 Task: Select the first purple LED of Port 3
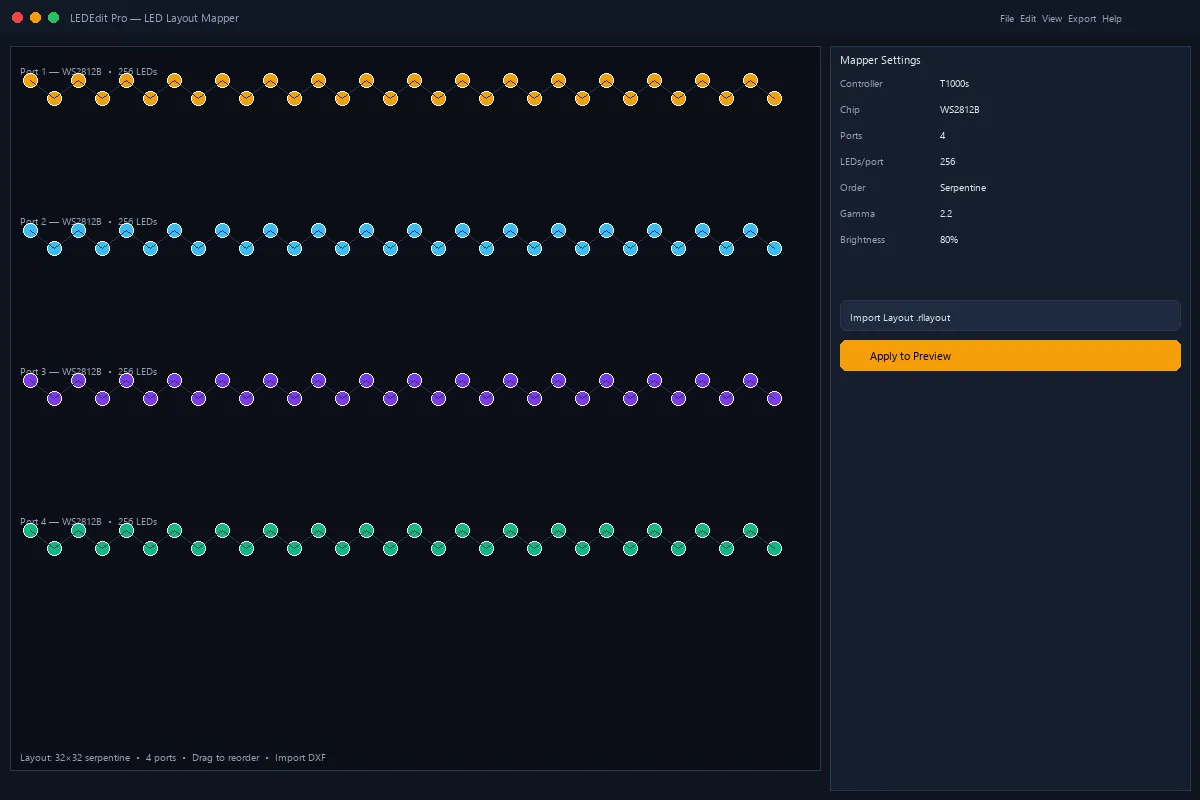coord(30,380)
